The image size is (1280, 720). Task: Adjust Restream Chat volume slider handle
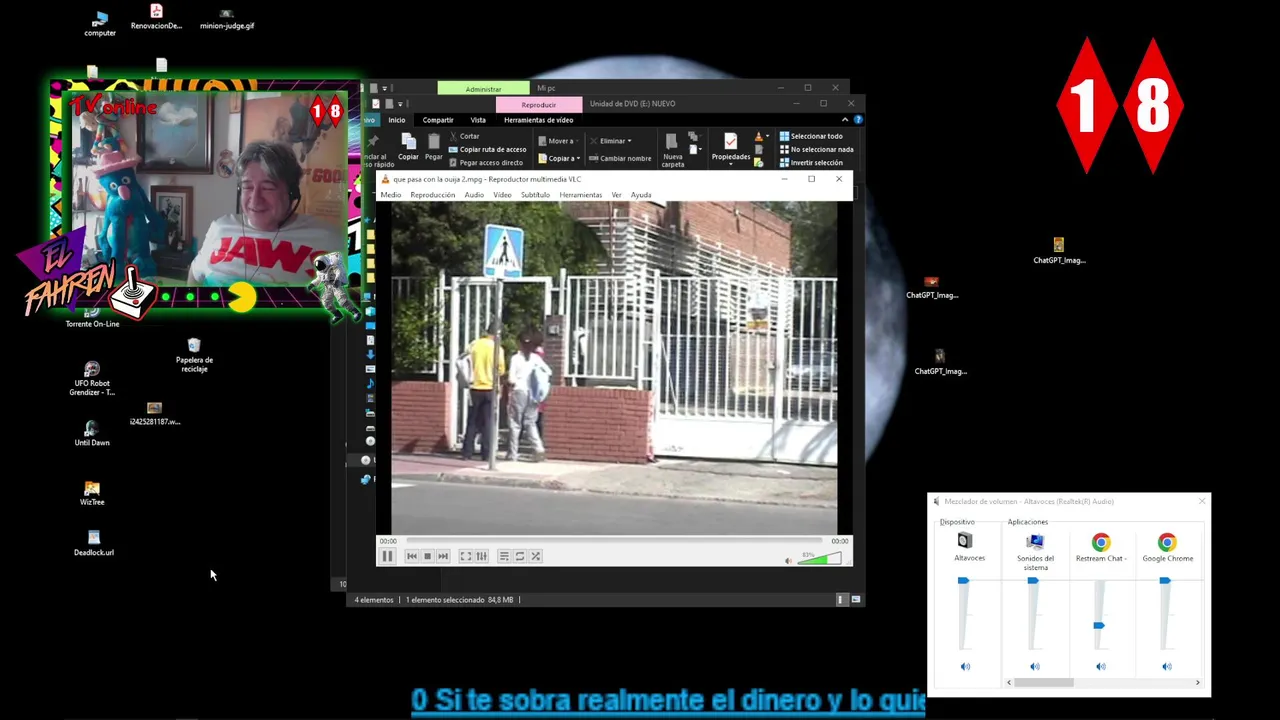1099,625
